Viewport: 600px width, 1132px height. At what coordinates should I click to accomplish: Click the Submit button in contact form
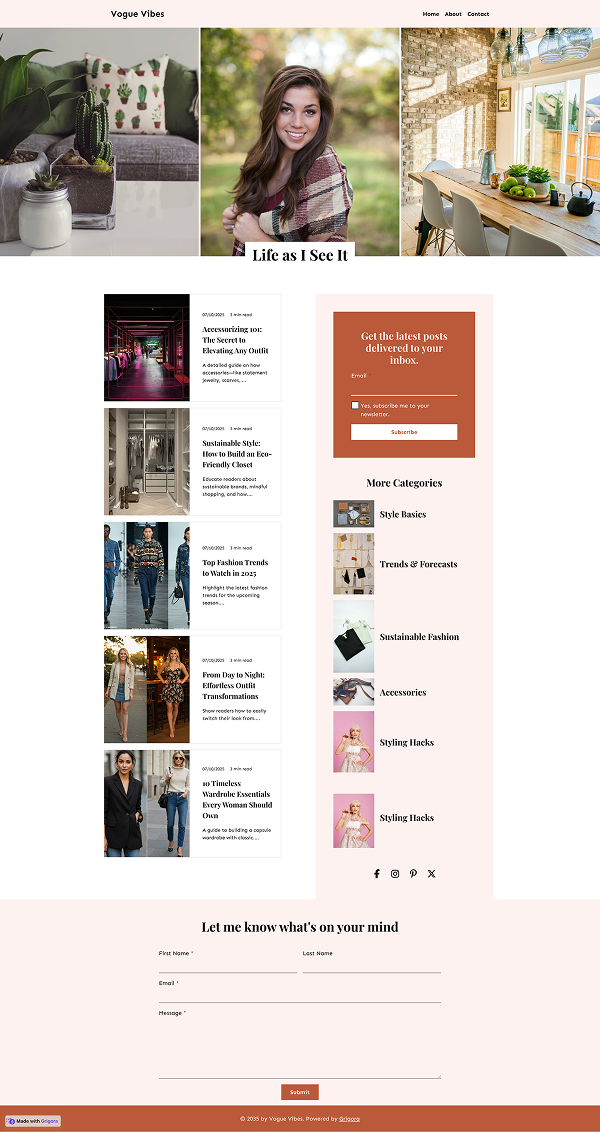(x=300, y=1092)
